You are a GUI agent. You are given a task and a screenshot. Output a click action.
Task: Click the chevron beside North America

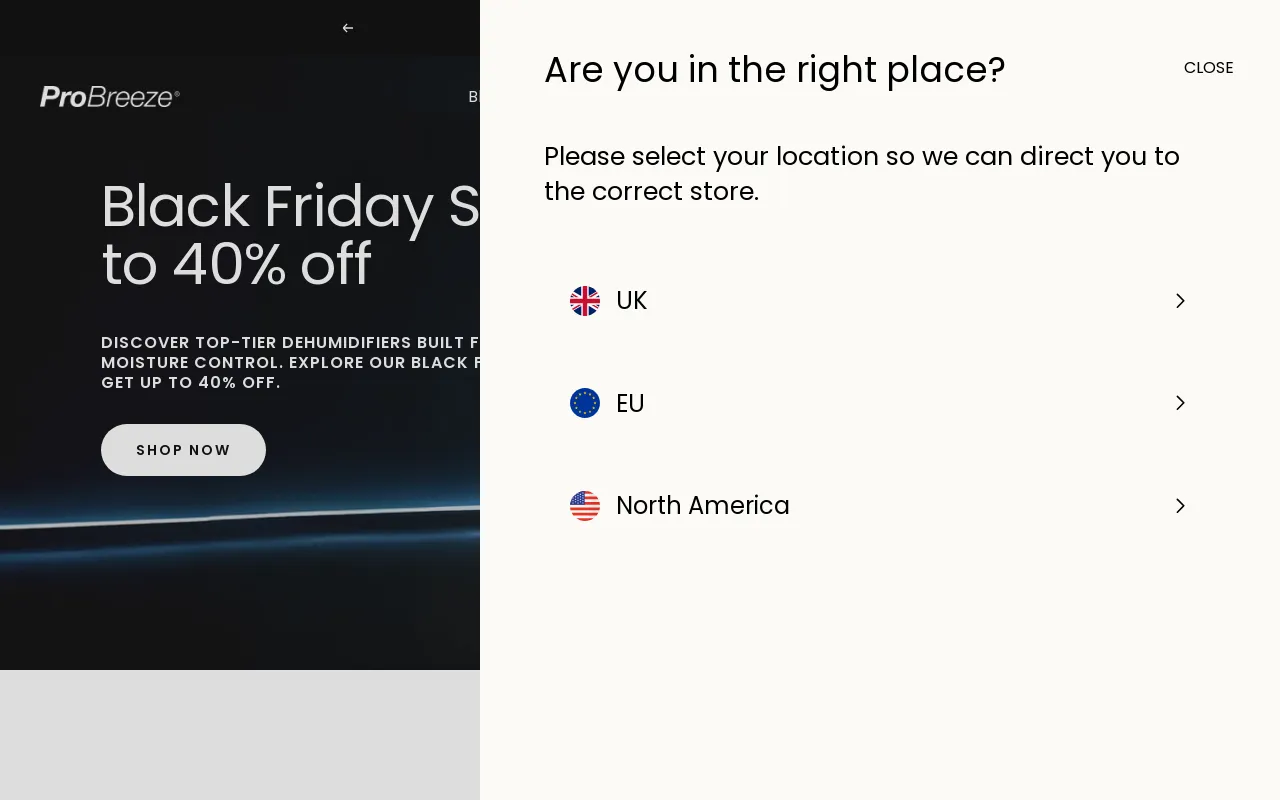[1180, 506]
